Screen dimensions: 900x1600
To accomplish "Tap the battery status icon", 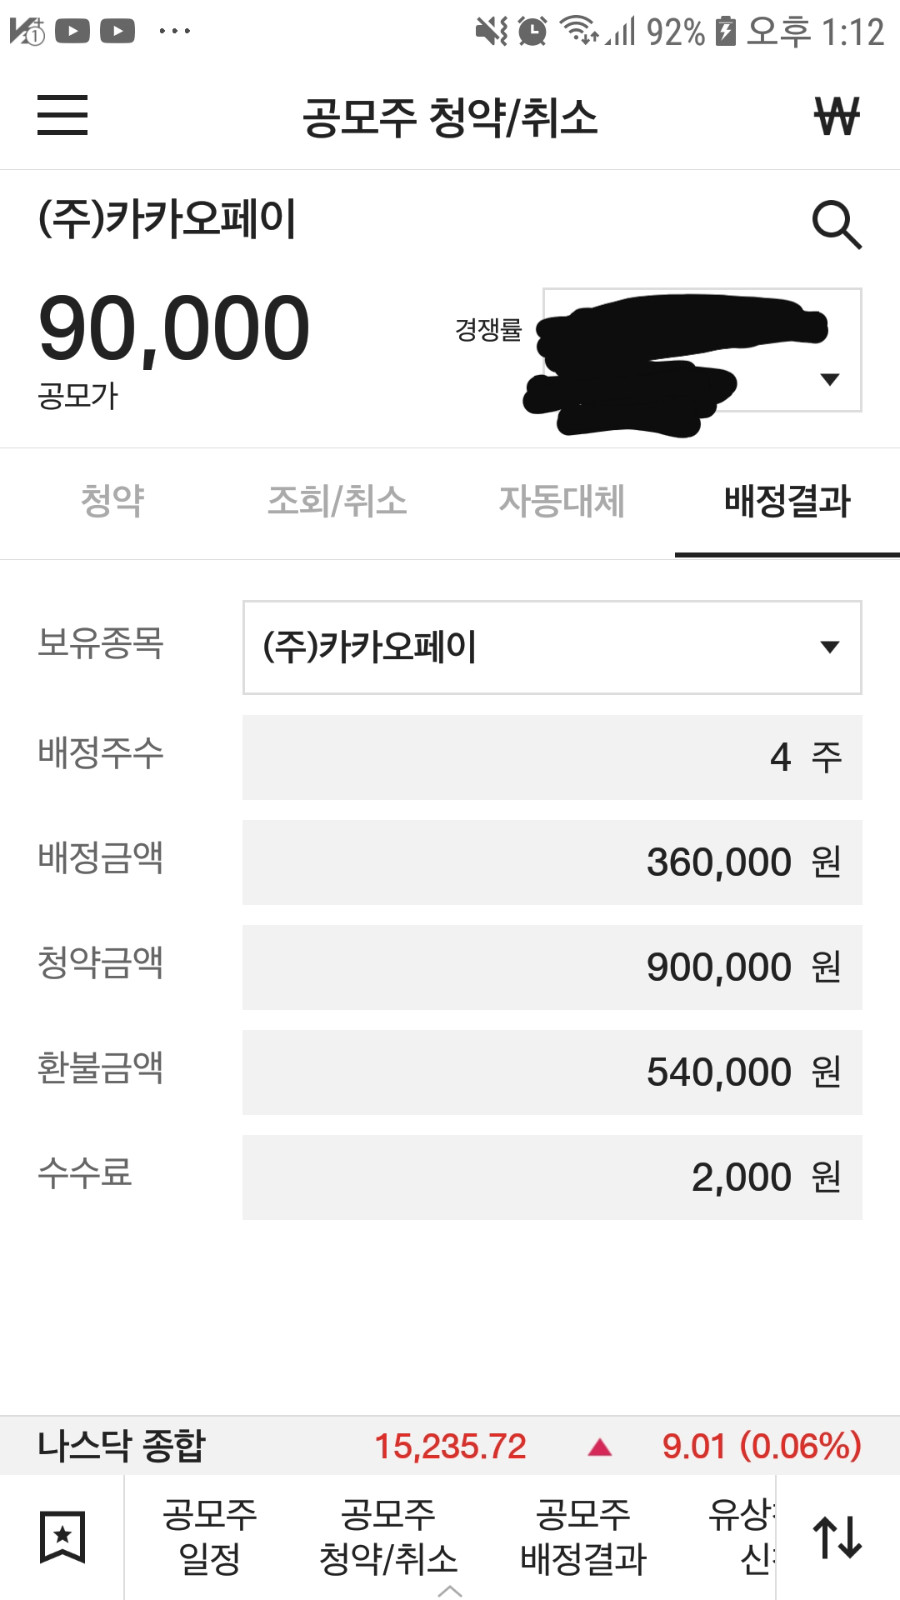I will click(x=726, y=31).
